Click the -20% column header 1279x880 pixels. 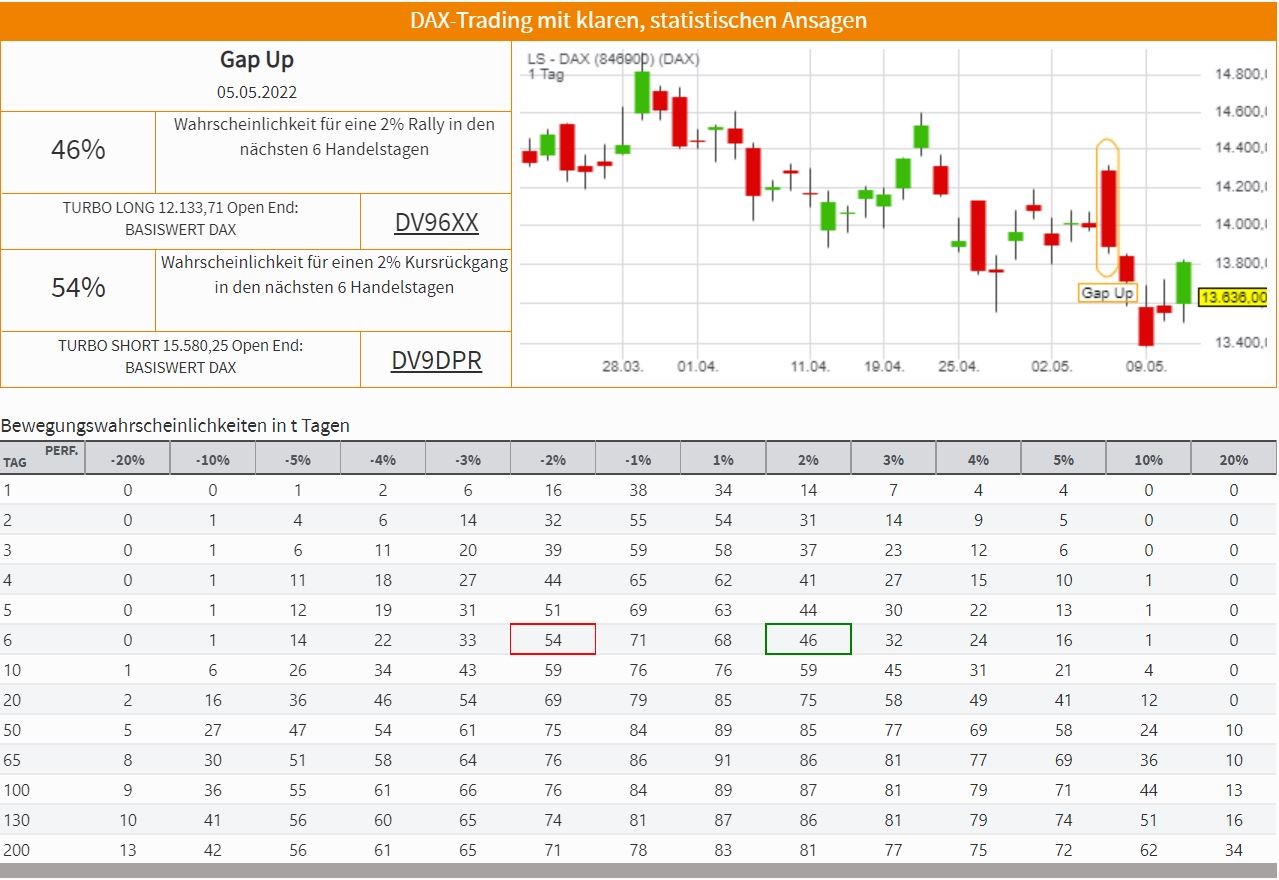click(127, 460)
